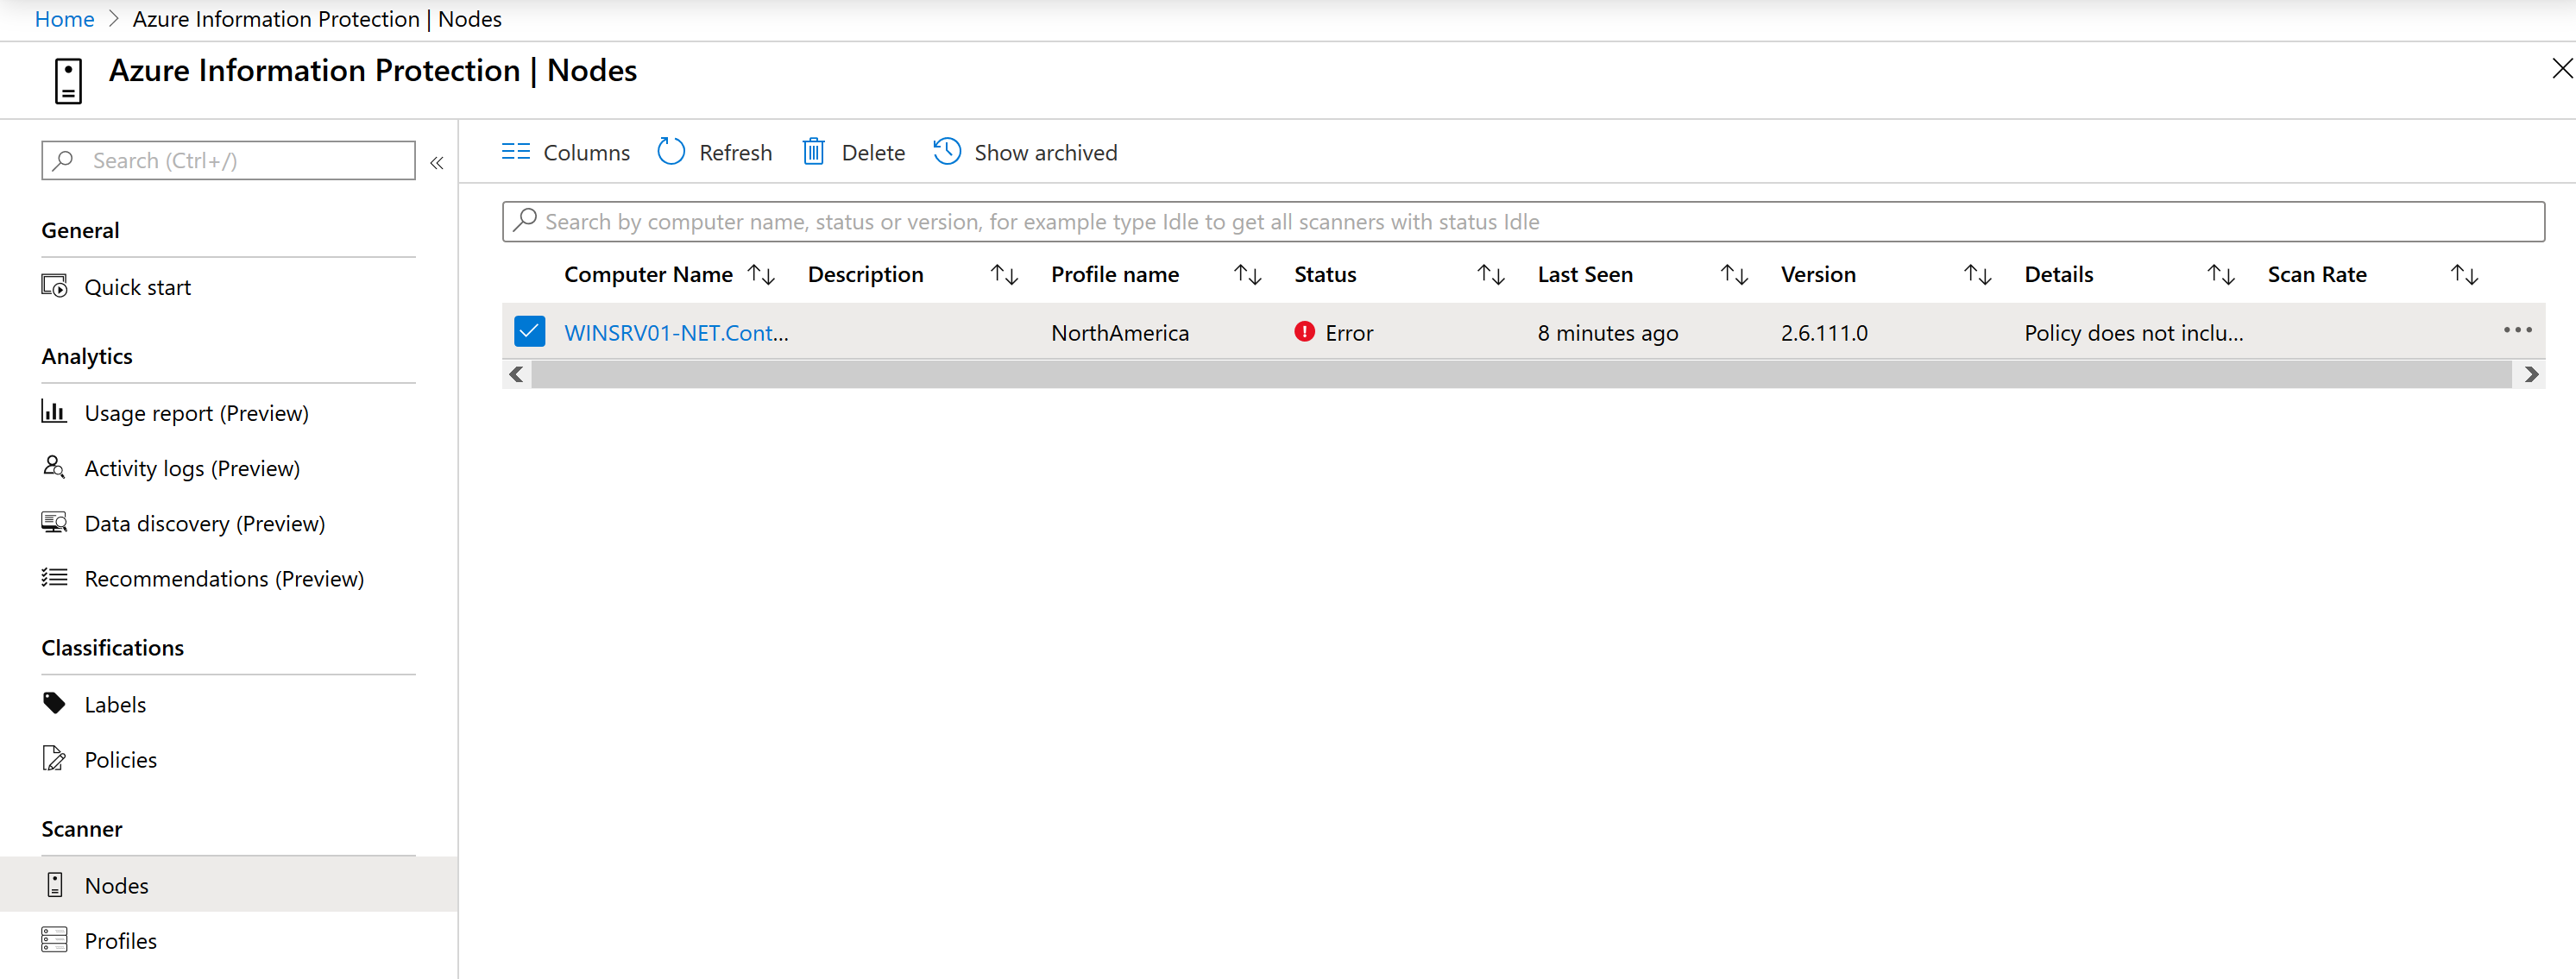Sort by Scan Rate column arrows

(x=2465, y=274)
